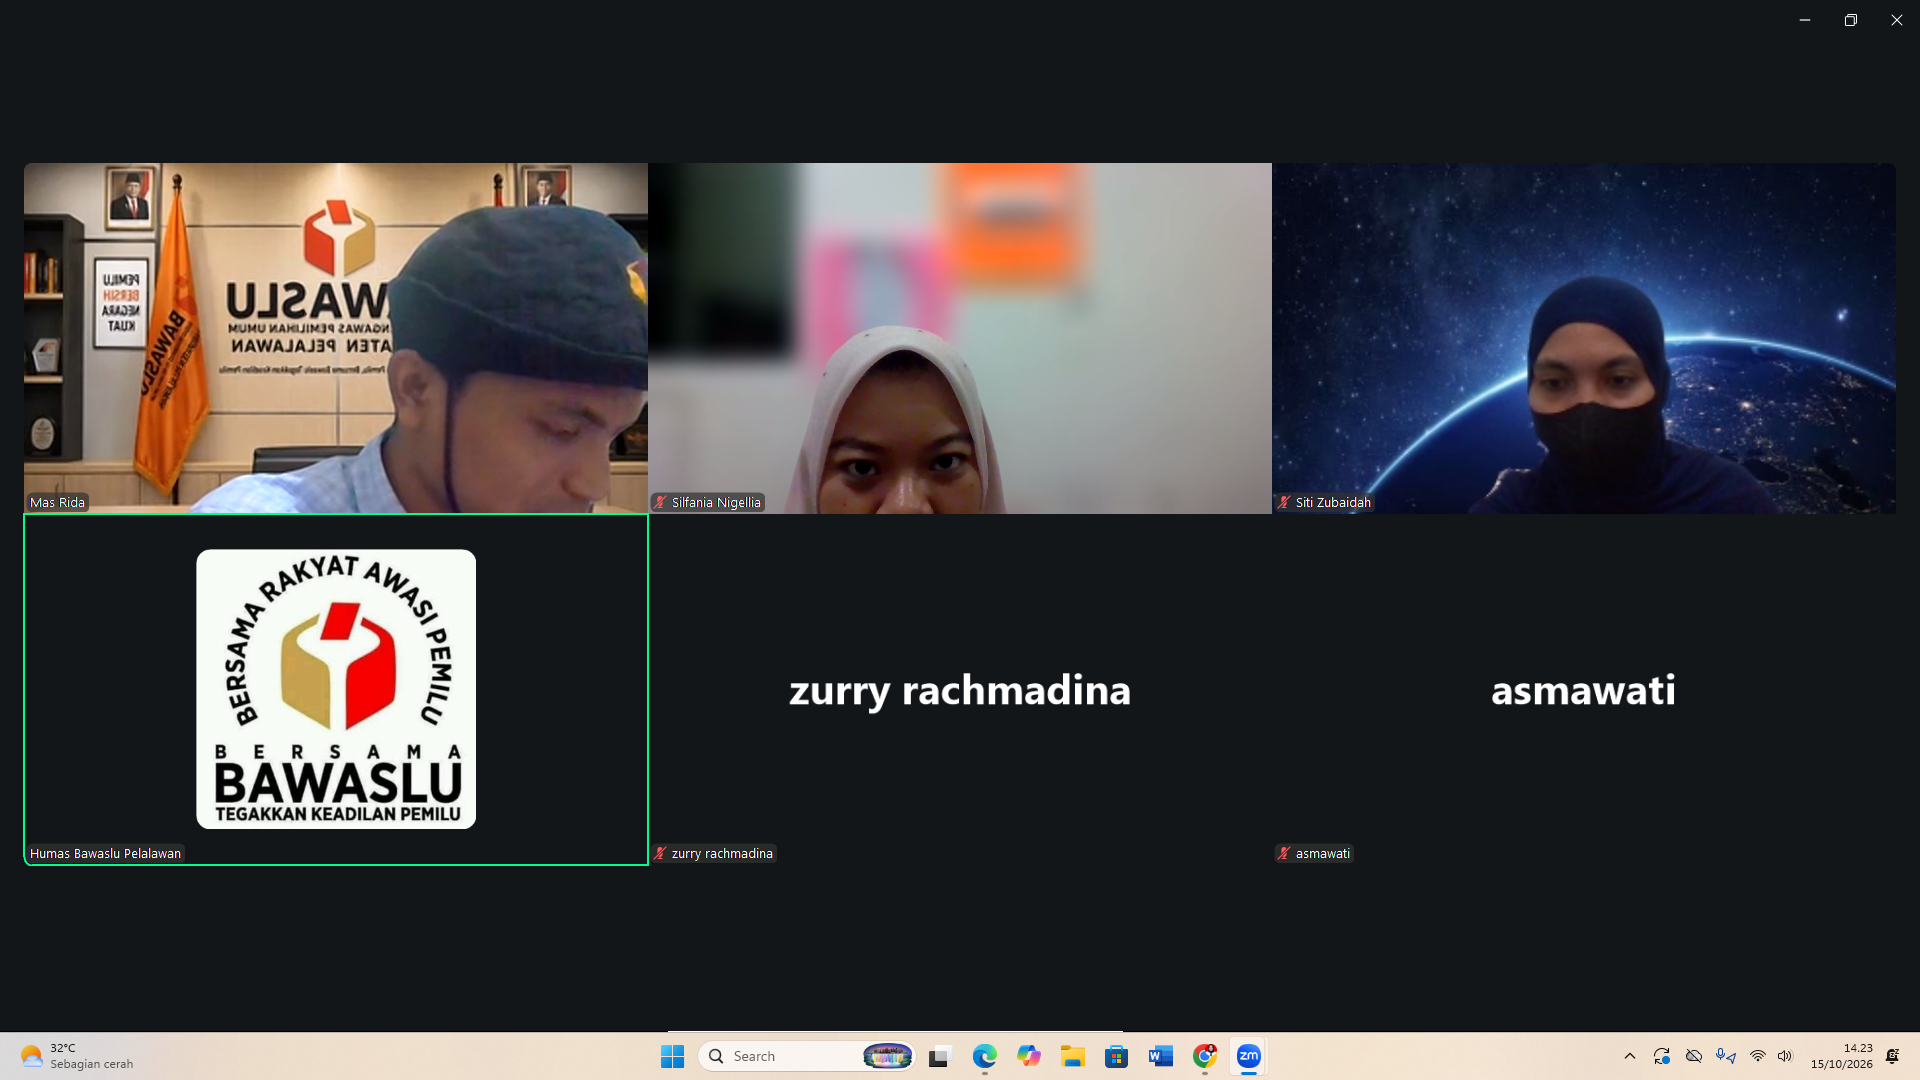Open Microsoft Word from taskbar
The height and width of the screenshot is (1080, 1920).
click(1161, 1056)
